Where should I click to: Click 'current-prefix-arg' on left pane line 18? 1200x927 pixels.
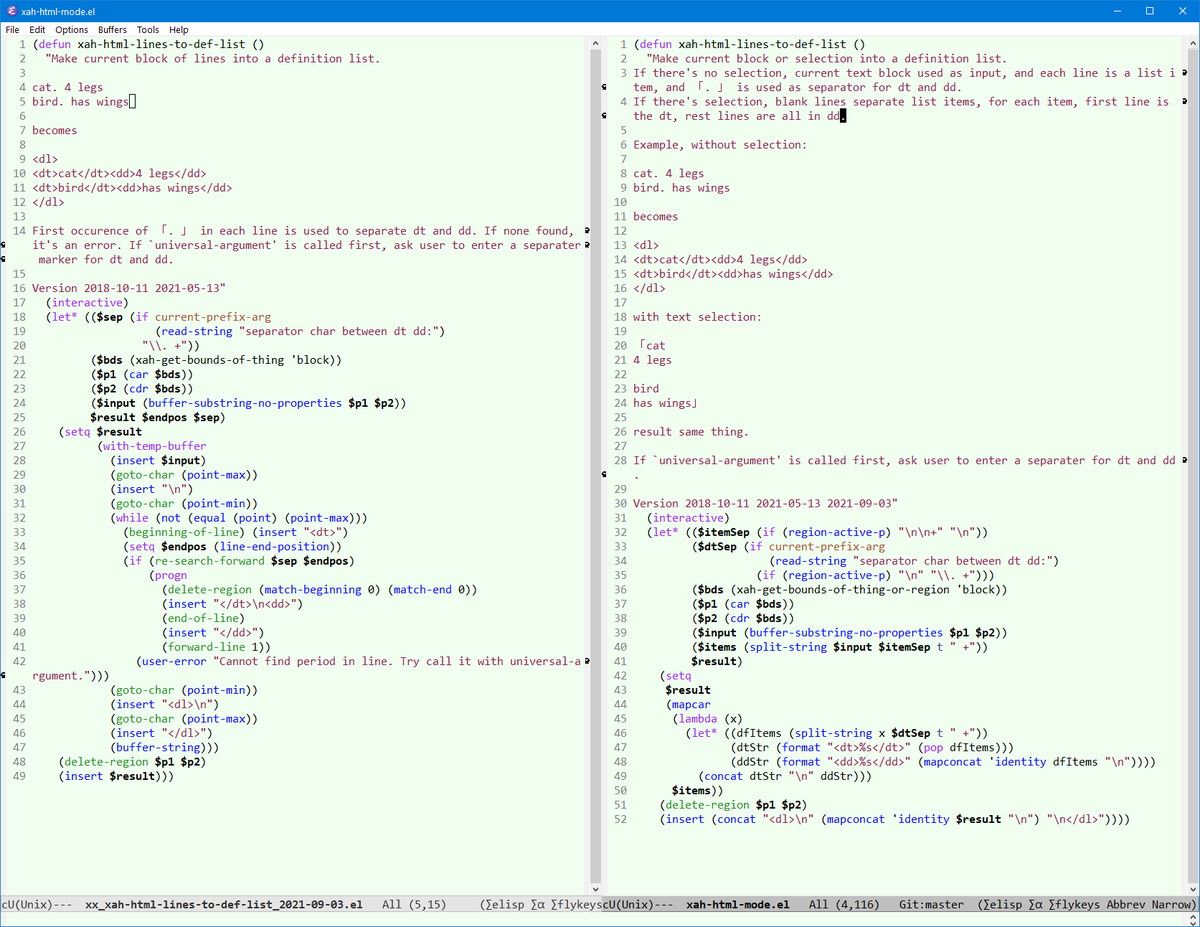pos(212,317)
